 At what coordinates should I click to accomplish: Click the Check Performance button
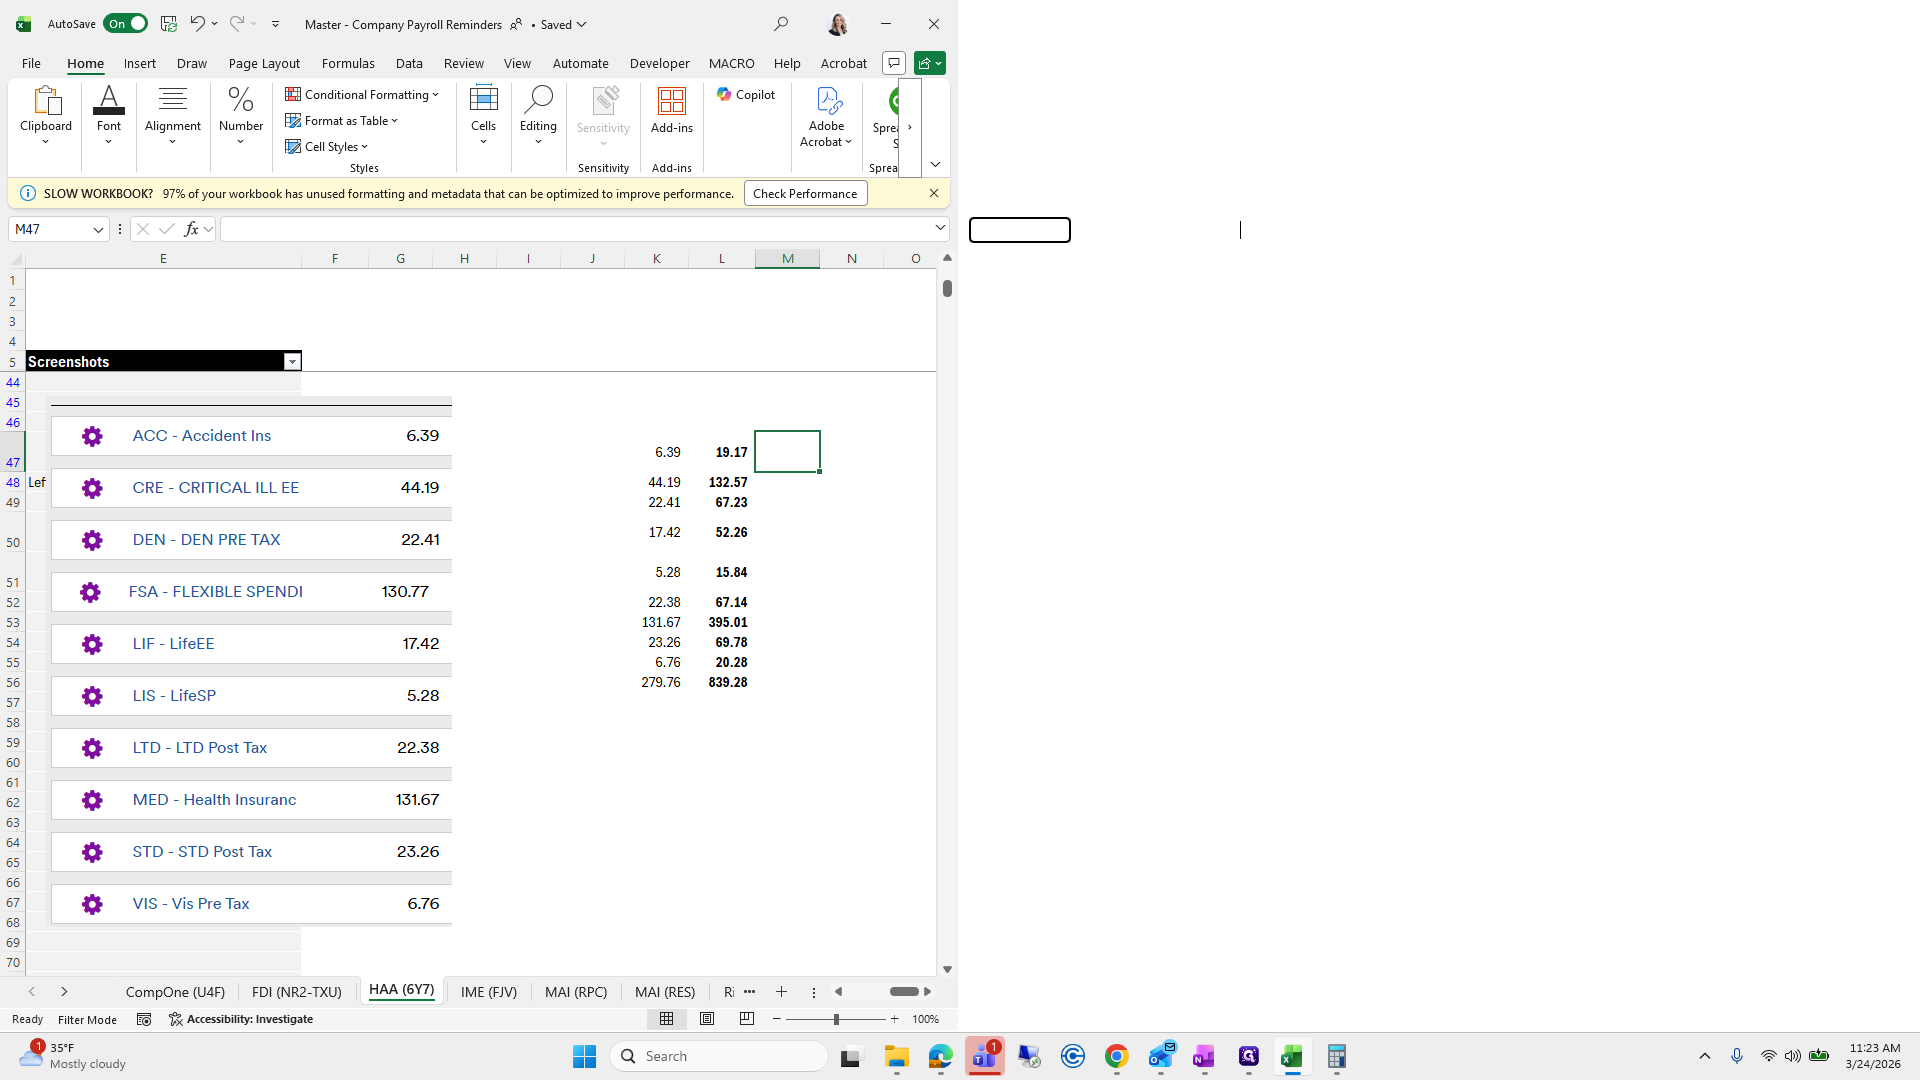[x=805, y=194]
